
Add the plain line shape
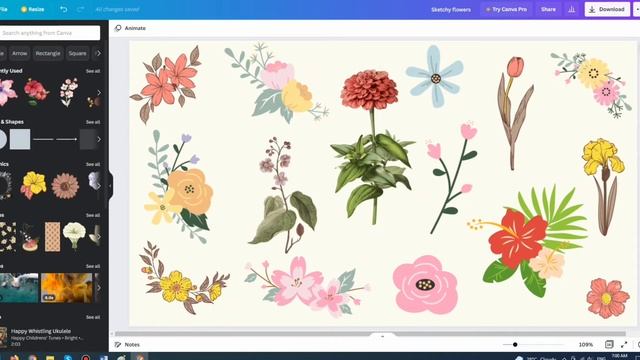[x=43, y=139]
